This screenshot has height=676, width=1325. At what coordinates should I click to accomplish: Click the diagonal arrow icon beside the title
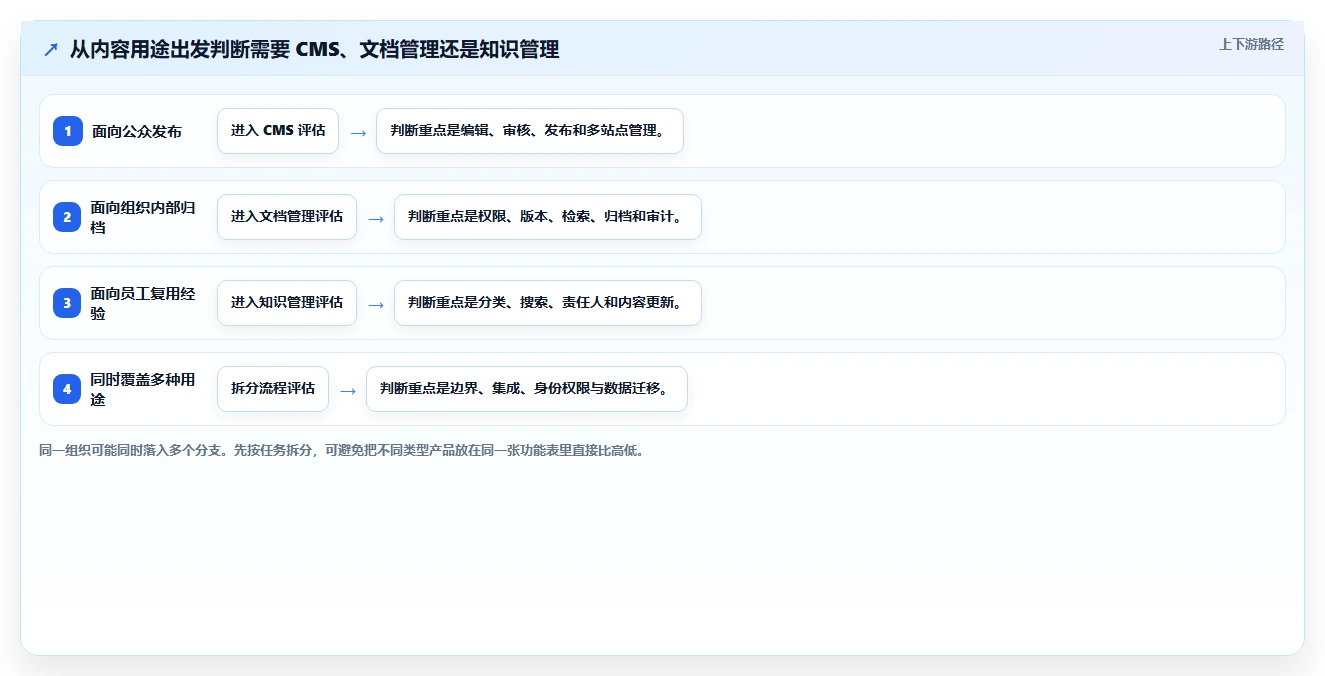coord(50,50)
